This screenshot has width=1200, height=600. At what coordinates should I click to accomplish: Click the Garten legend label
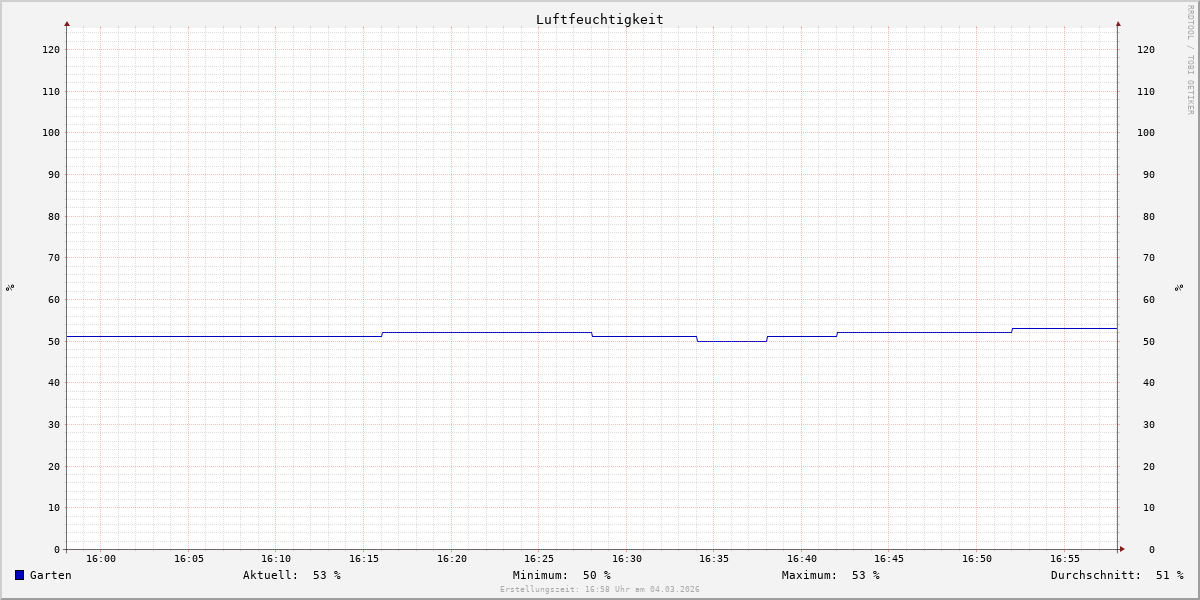click(51, 575)
